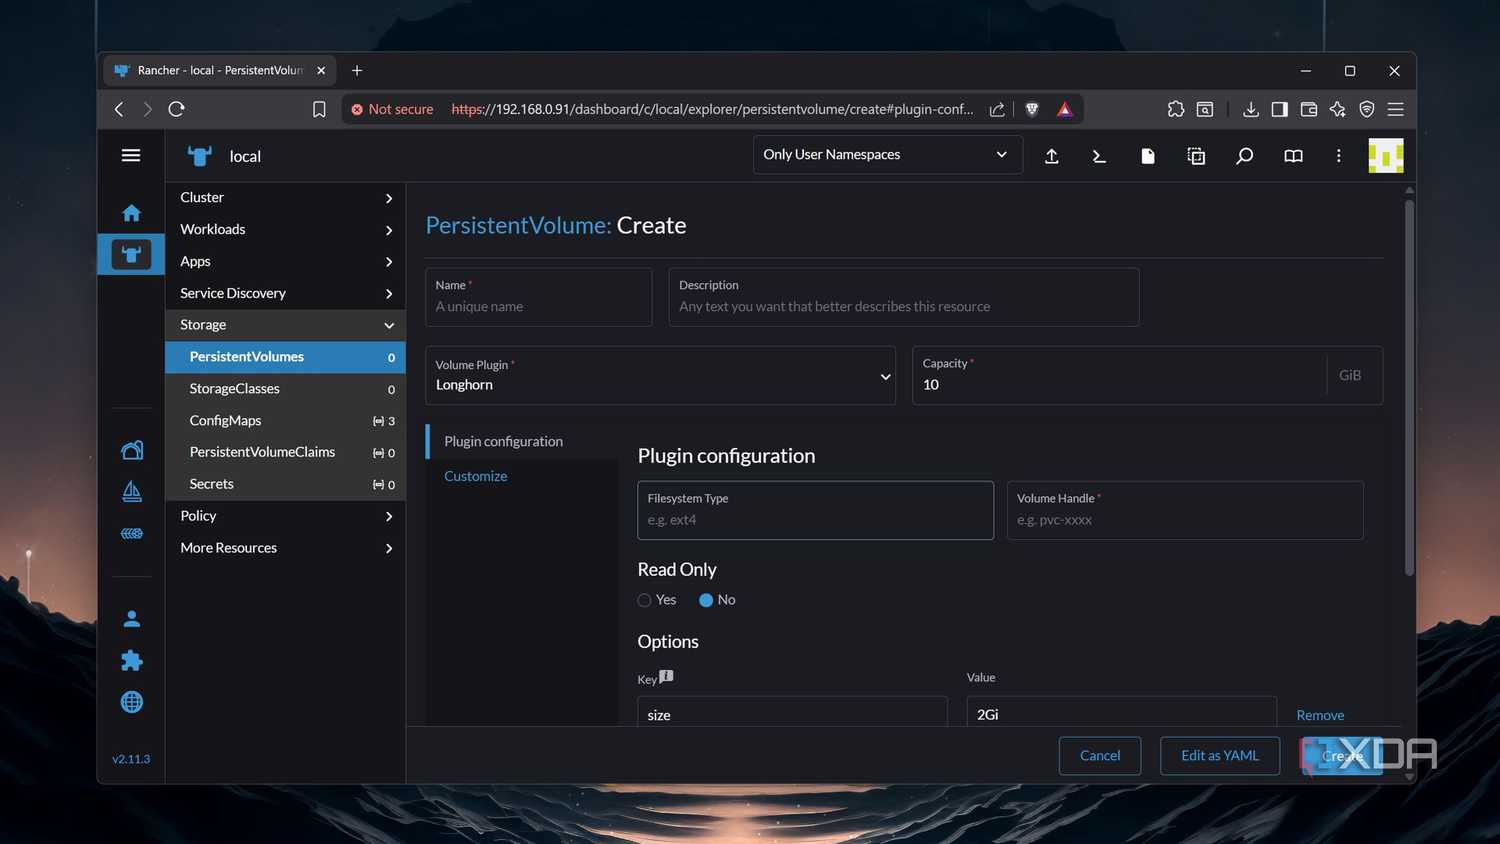Click the Filesystem Type field
The image size is (1500, 844).
point(816,510)
